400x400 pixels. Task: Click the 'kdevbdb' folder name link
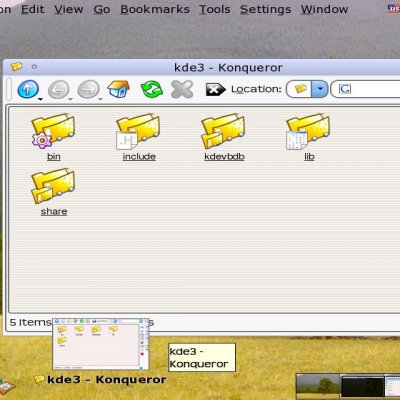(224, 156)
